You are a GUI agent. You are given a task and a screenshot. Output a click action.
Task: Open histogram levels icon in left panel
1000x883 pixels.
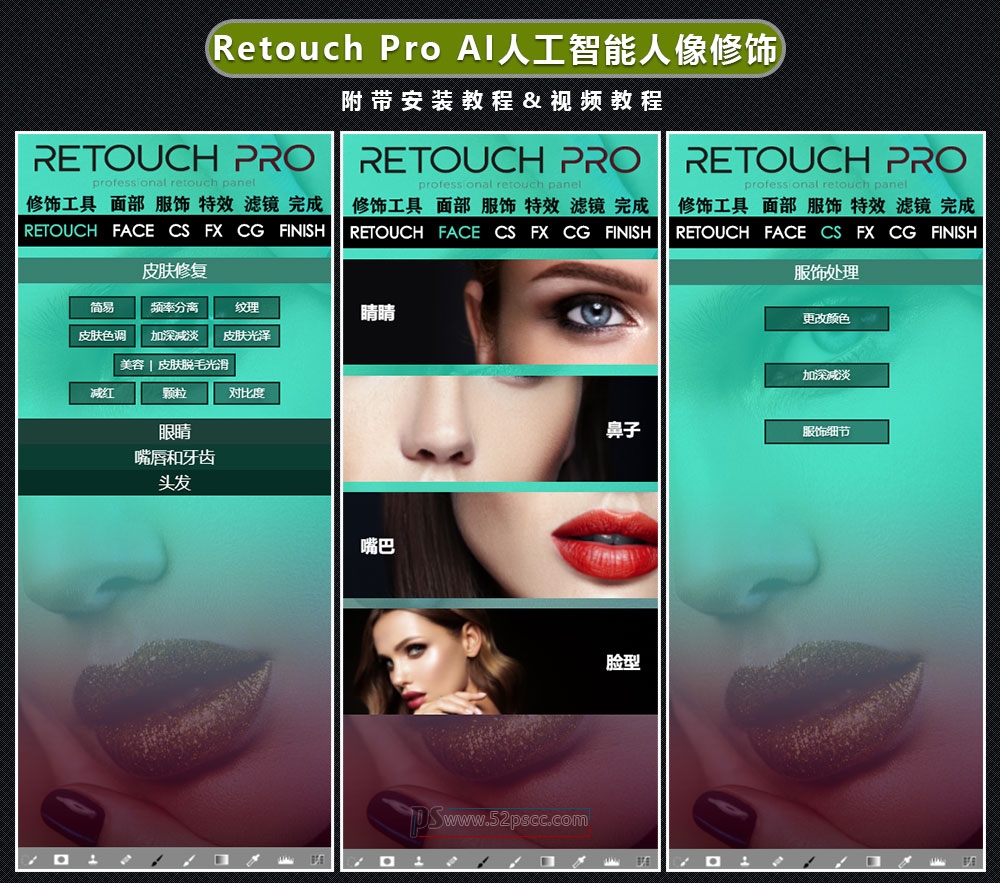coord(286,860)
